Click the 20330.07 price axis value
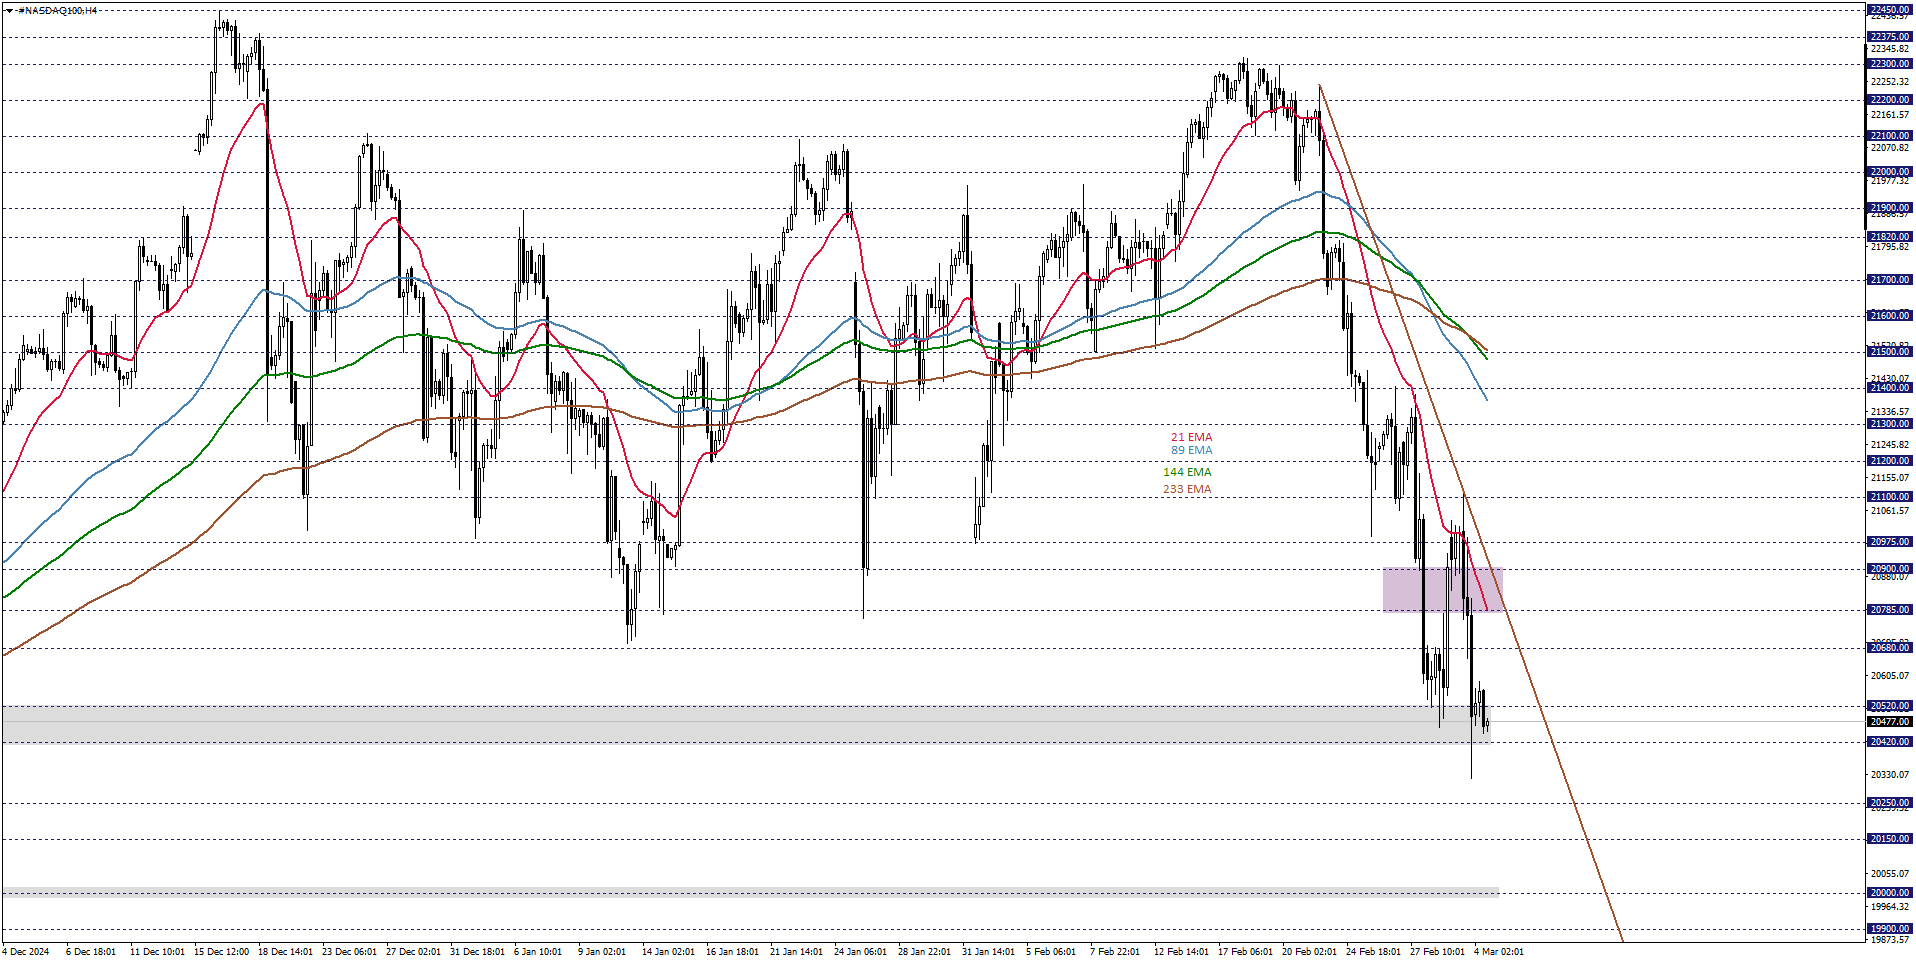 point(1890,775)
